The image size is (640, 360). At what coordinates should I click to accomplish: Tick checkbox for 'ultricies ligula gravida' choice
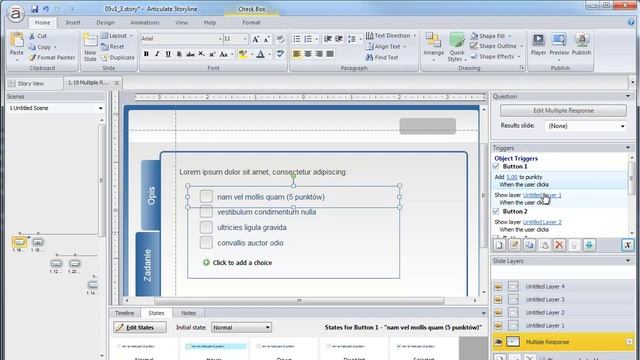206,227
